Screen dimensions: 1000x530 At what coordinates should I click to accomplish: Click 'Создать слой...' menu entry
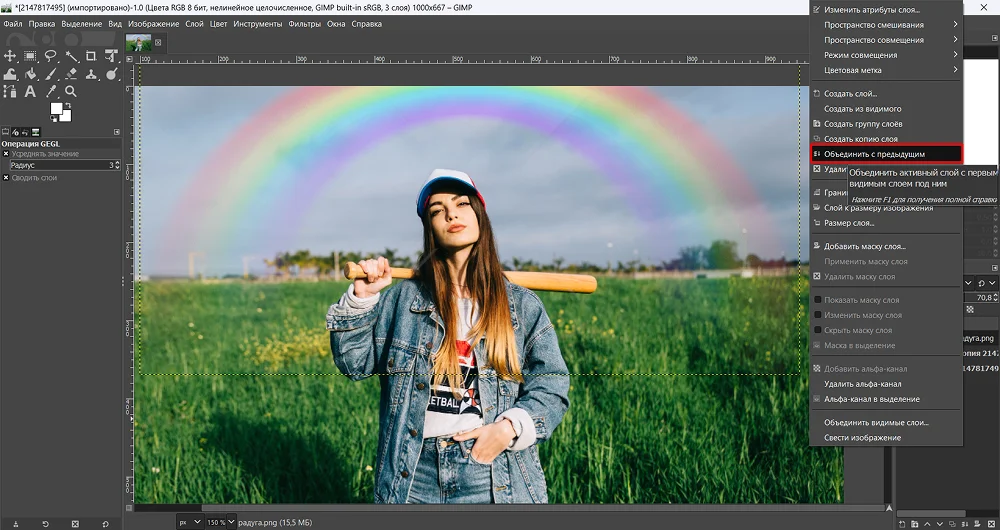(x=886, y=93)
